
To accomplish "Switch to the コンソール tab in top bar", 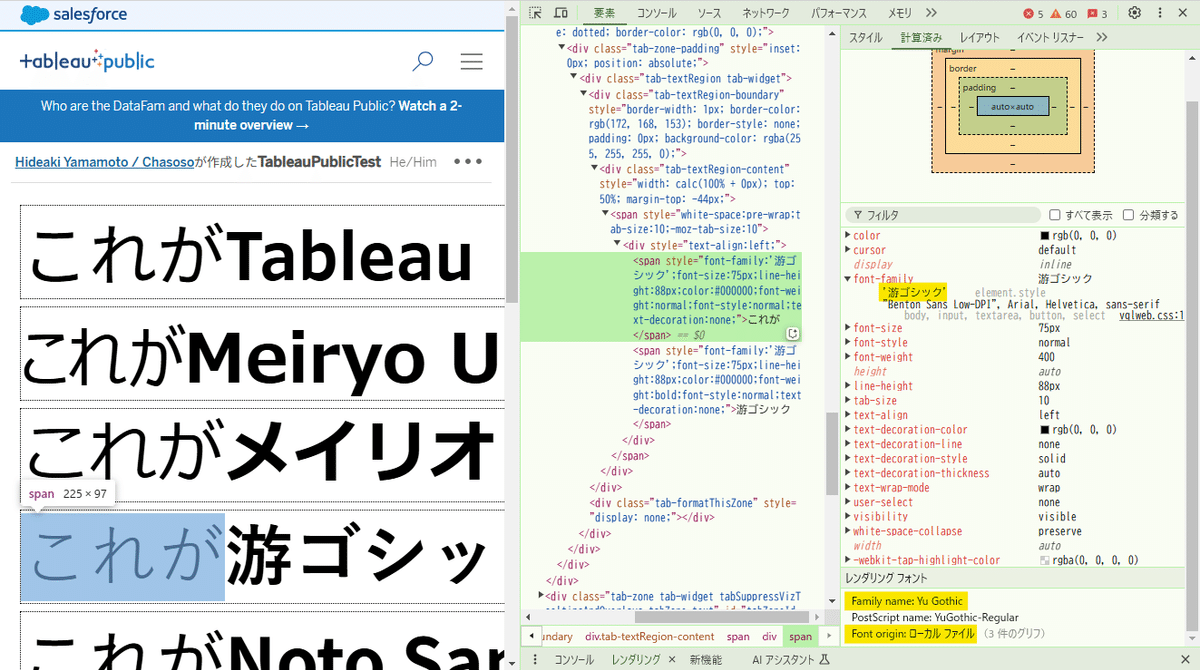I will point(657,13).
